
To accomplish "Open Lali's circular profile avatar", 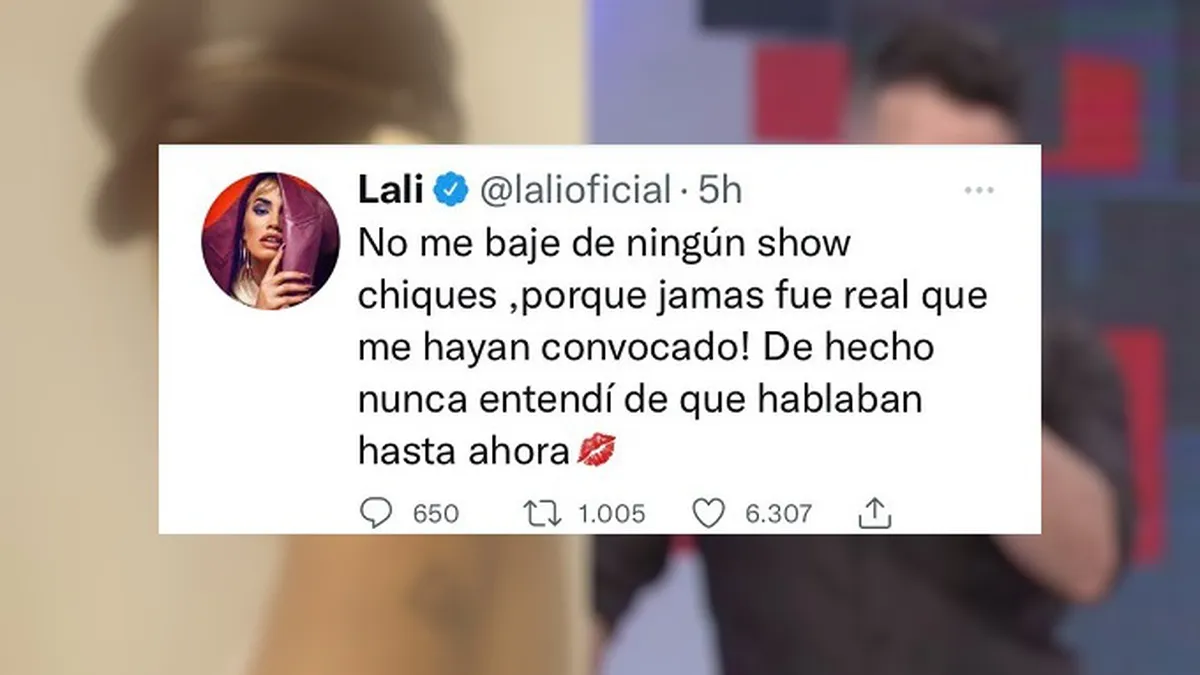I will tap(270, 240).
